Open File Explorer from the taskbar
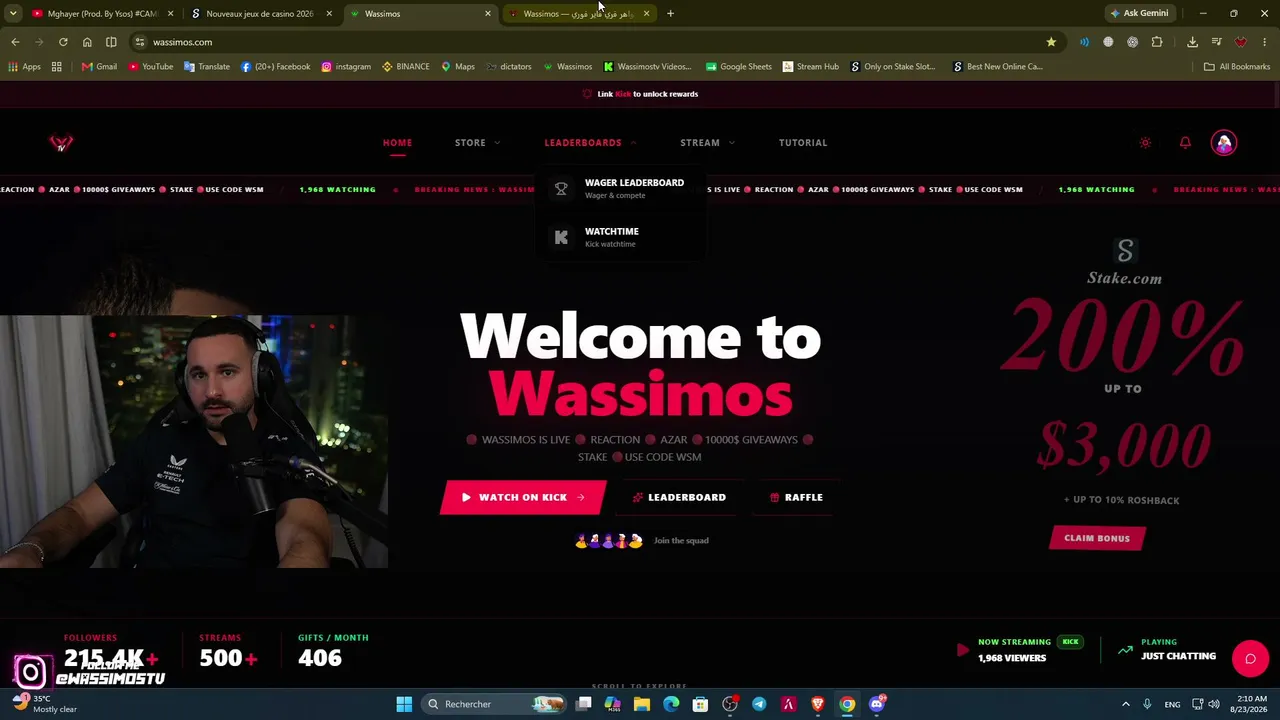This screenshot has width=1280, height=720. (x=642, y=704)
